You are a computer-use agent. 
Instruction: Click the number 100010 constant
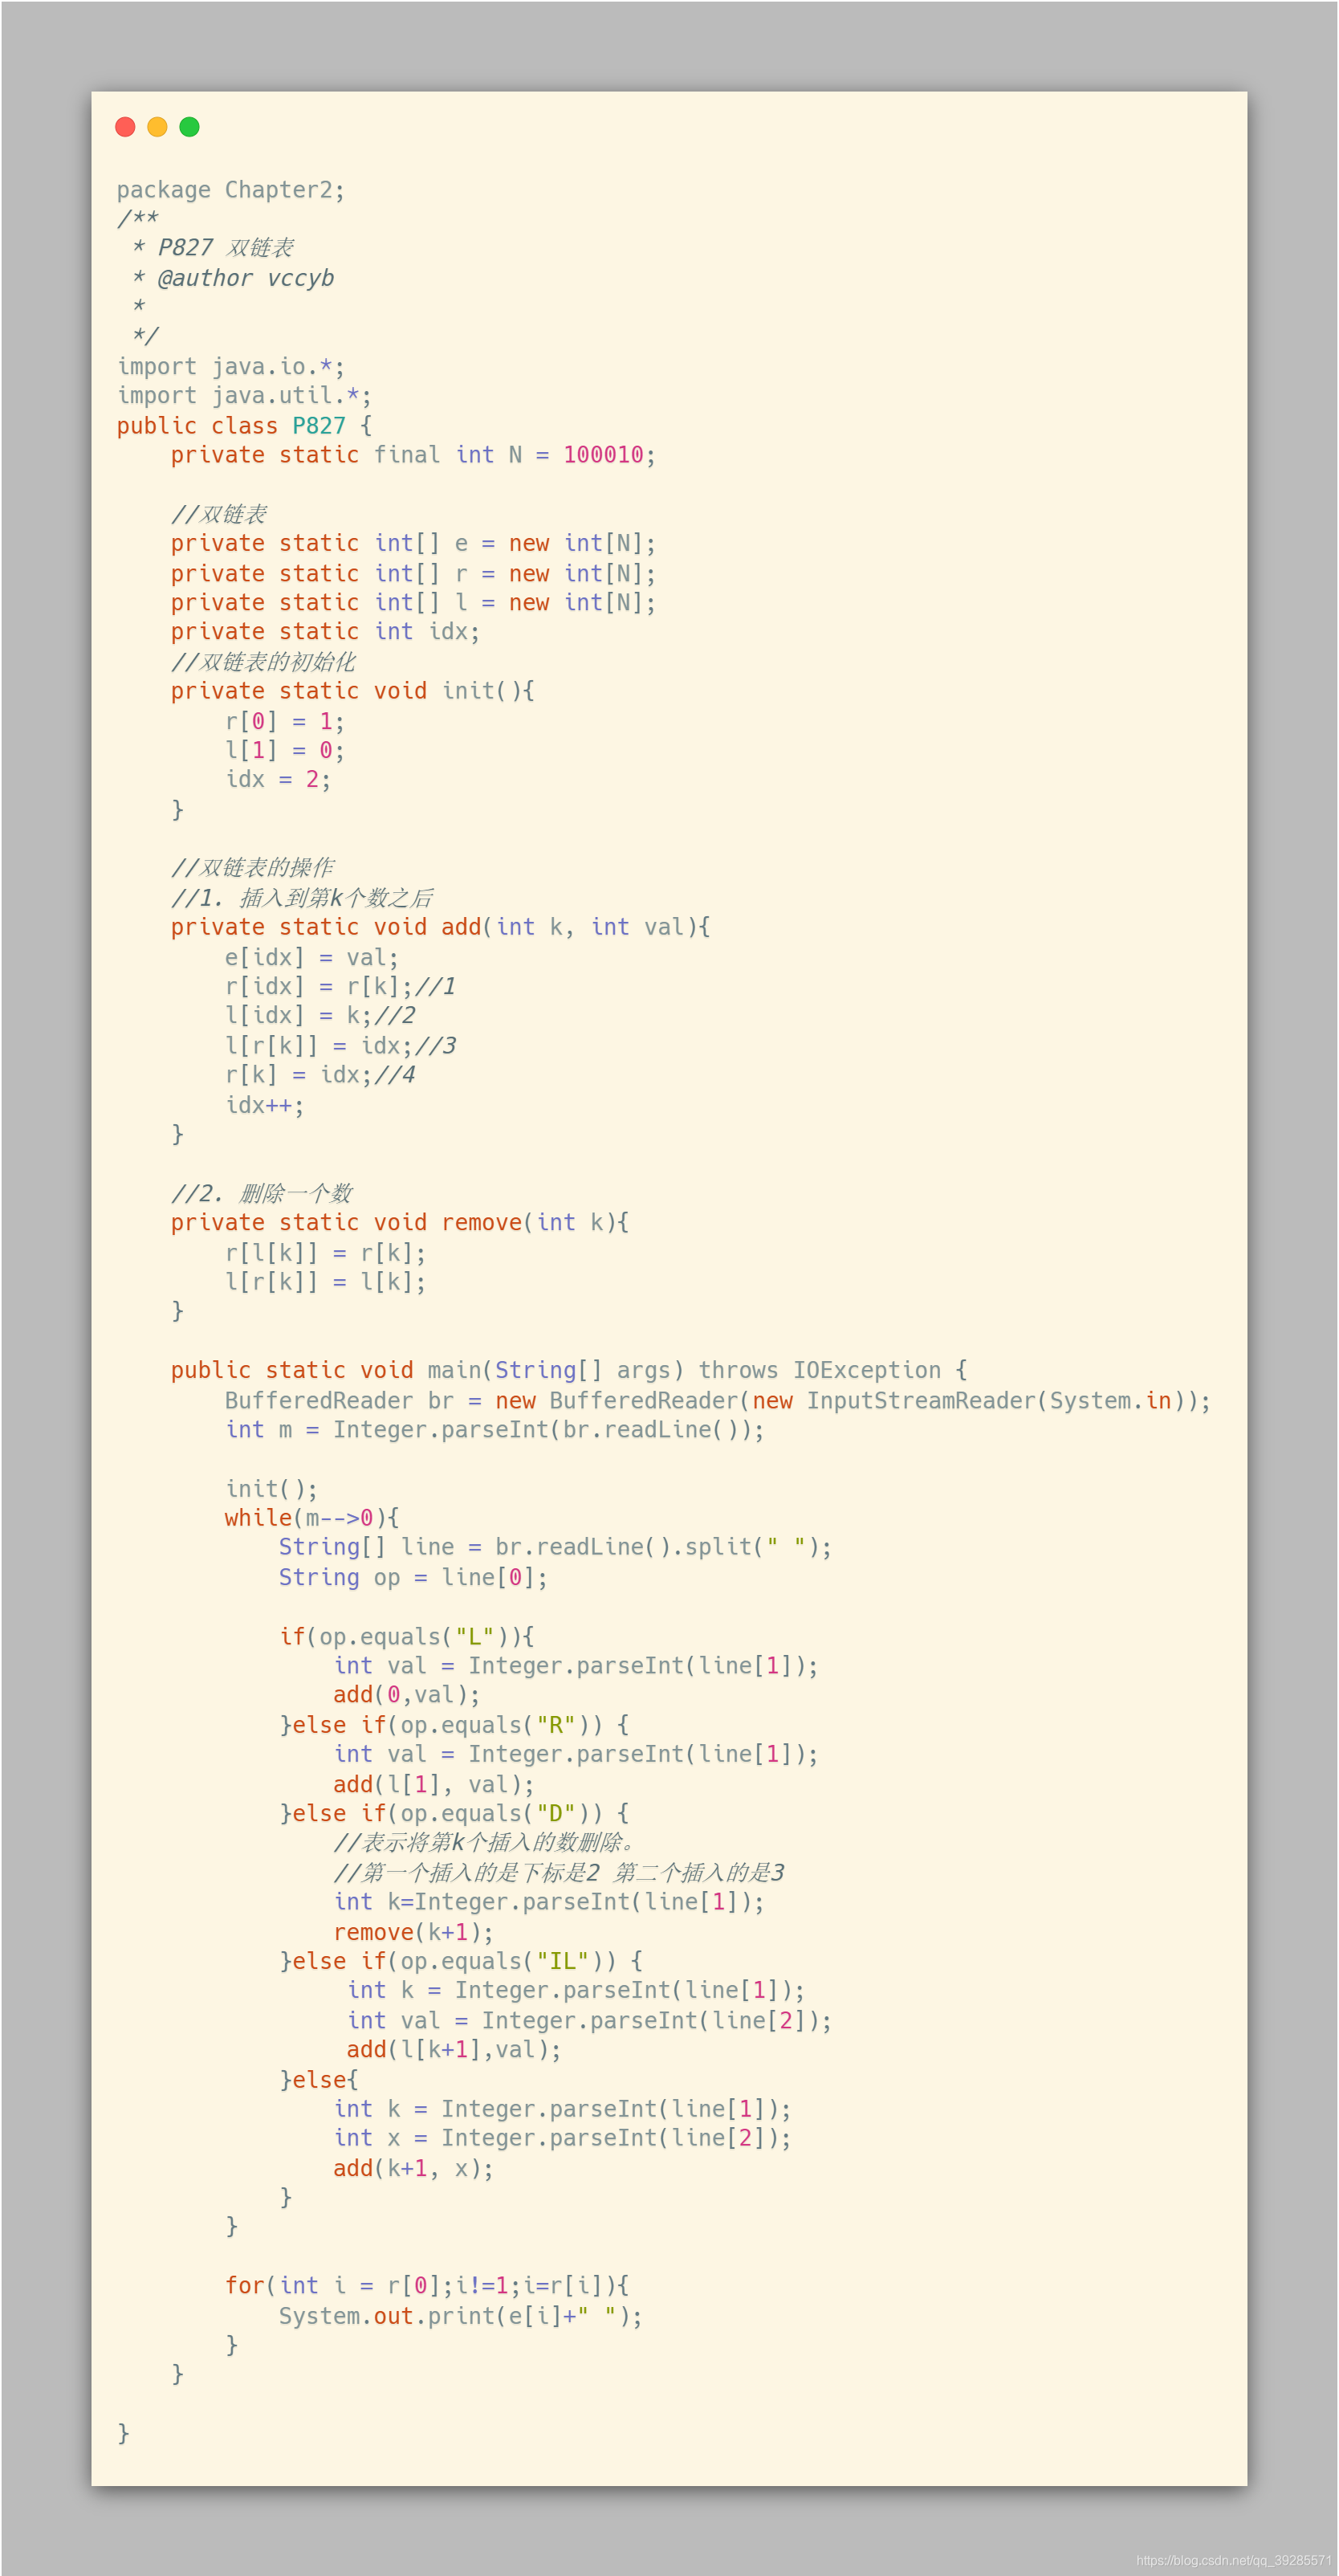tap(603, 455)
